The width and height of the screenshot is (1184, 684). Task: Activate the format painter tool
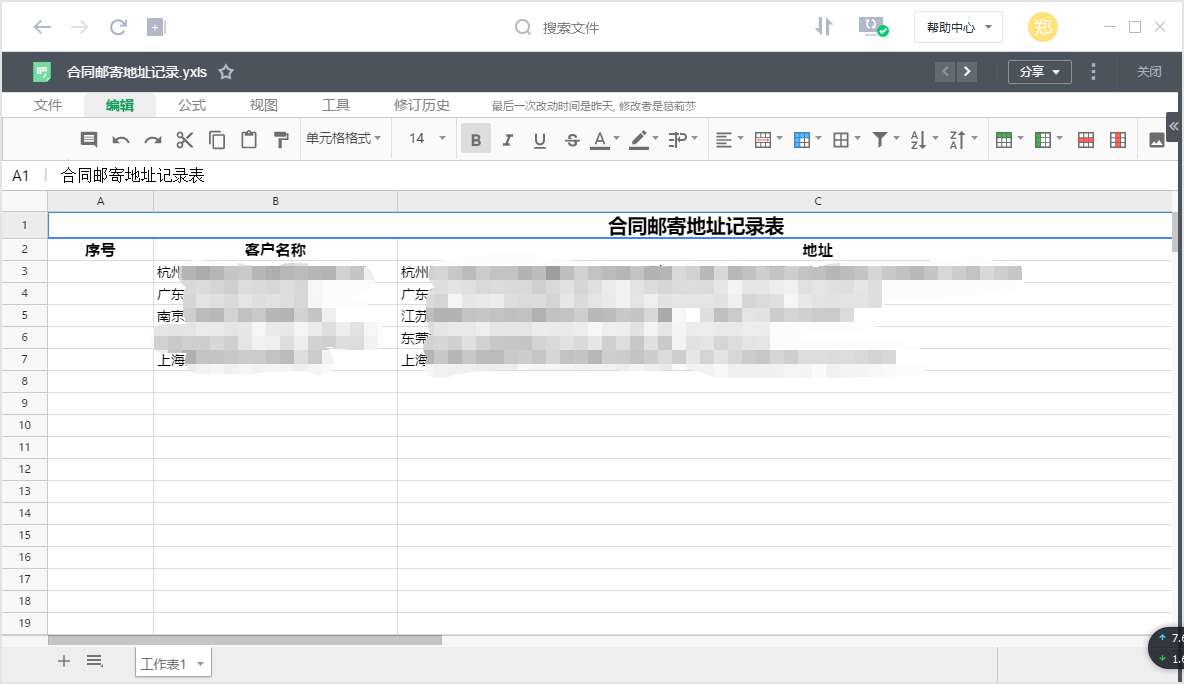click(281, 139)
